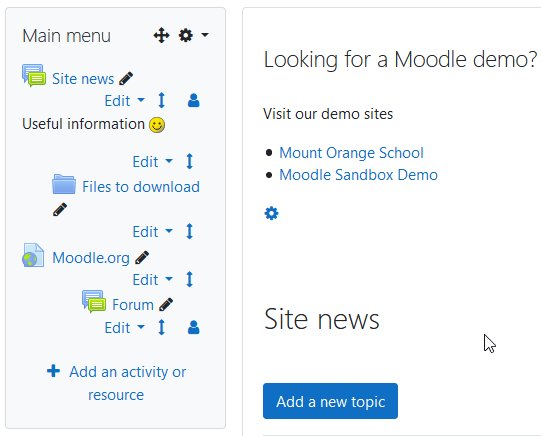Edit title pencil under Files to download
The image size is (541, 436).
pyautogui.click(x=60, y=209)
